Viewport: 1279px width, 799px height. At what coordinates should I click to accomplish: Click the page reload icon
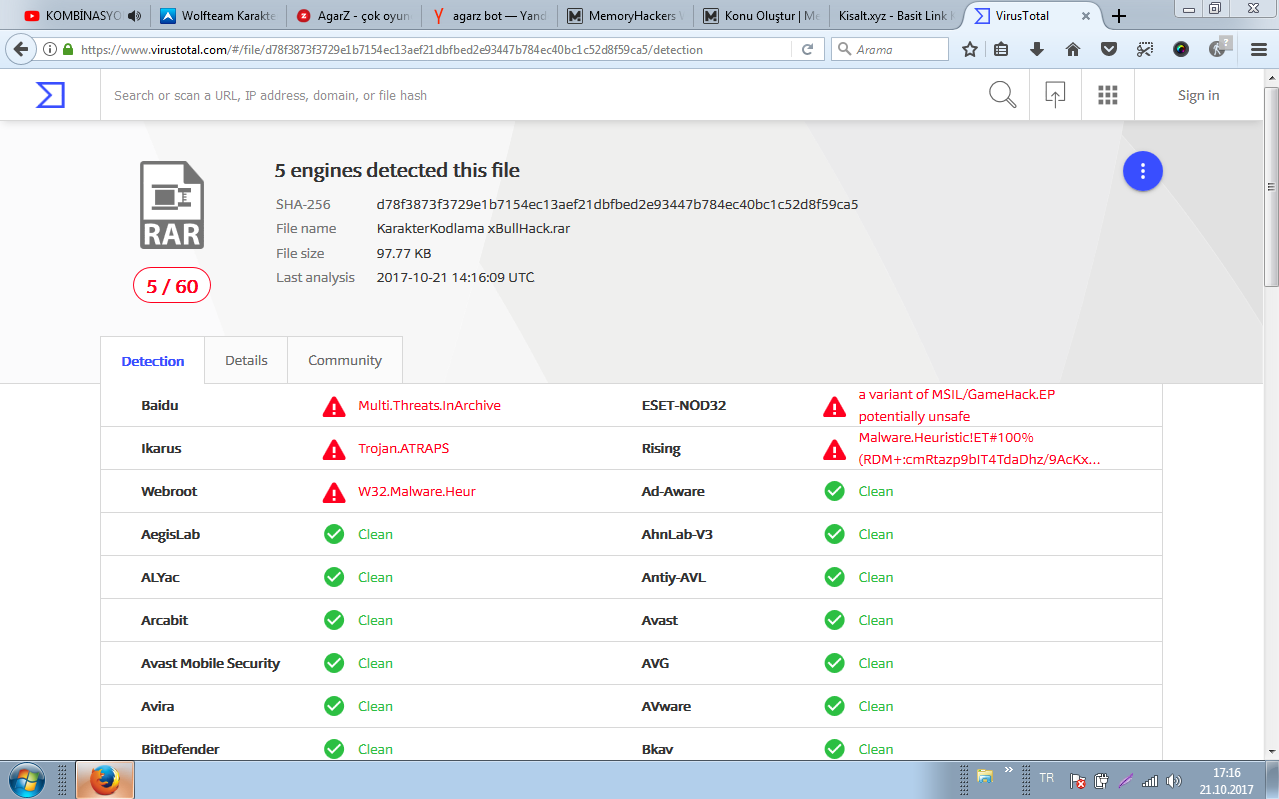[807, 49]
